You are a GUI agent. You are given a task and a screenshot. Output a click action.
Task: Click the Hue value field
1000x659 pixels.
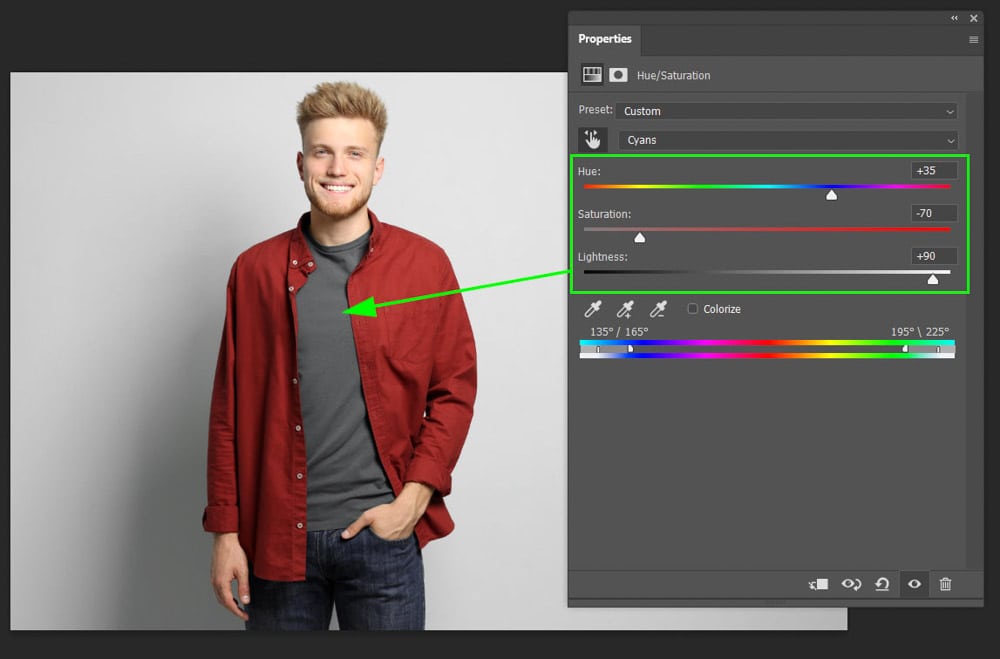pos(934,171)
